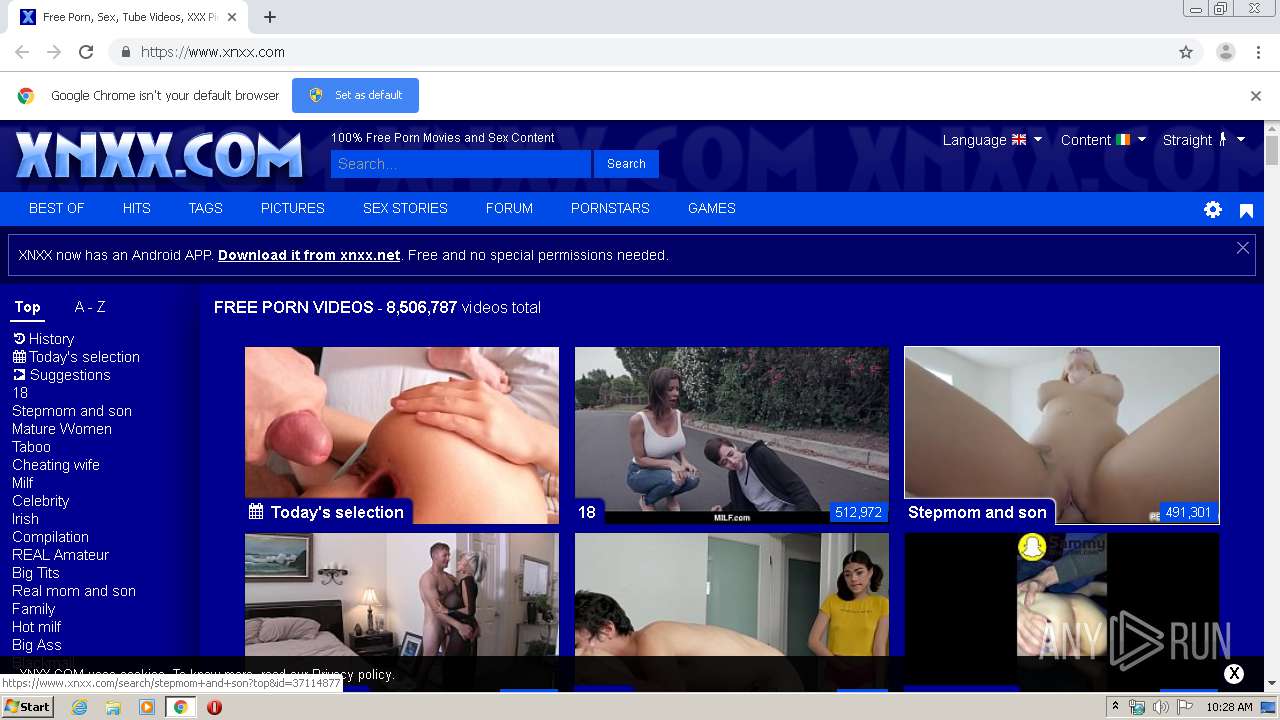The width and height of the screenshot is (1280, 720).
Task: Switch to the Top sidebar tab
Action: [x=27, y=308]
